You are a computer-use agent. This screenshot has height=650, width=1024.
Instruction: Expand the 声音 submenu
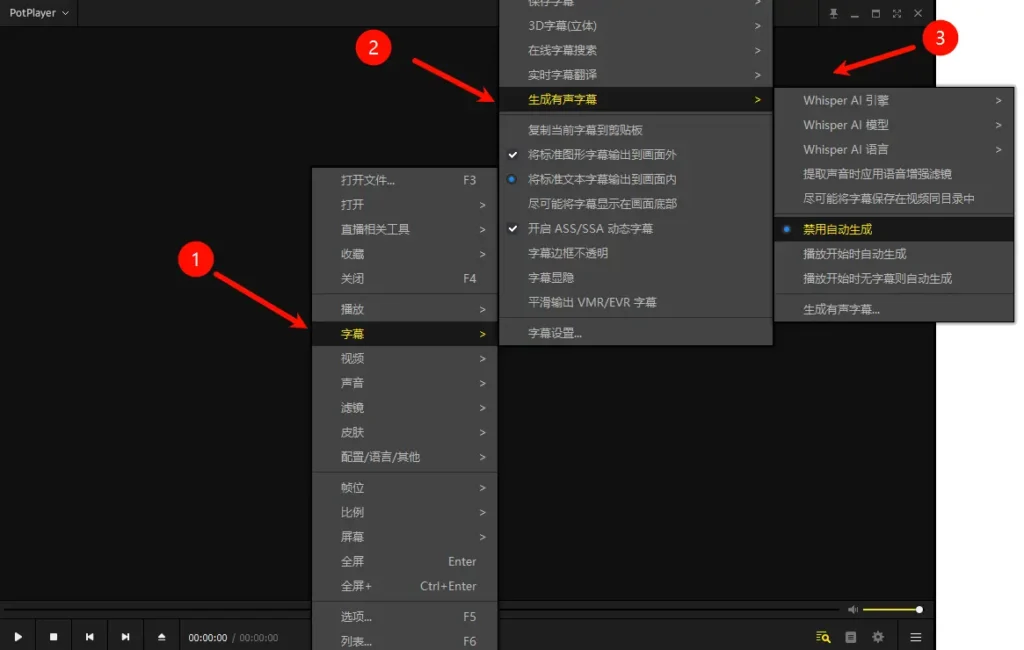click(x=405, y=383)
